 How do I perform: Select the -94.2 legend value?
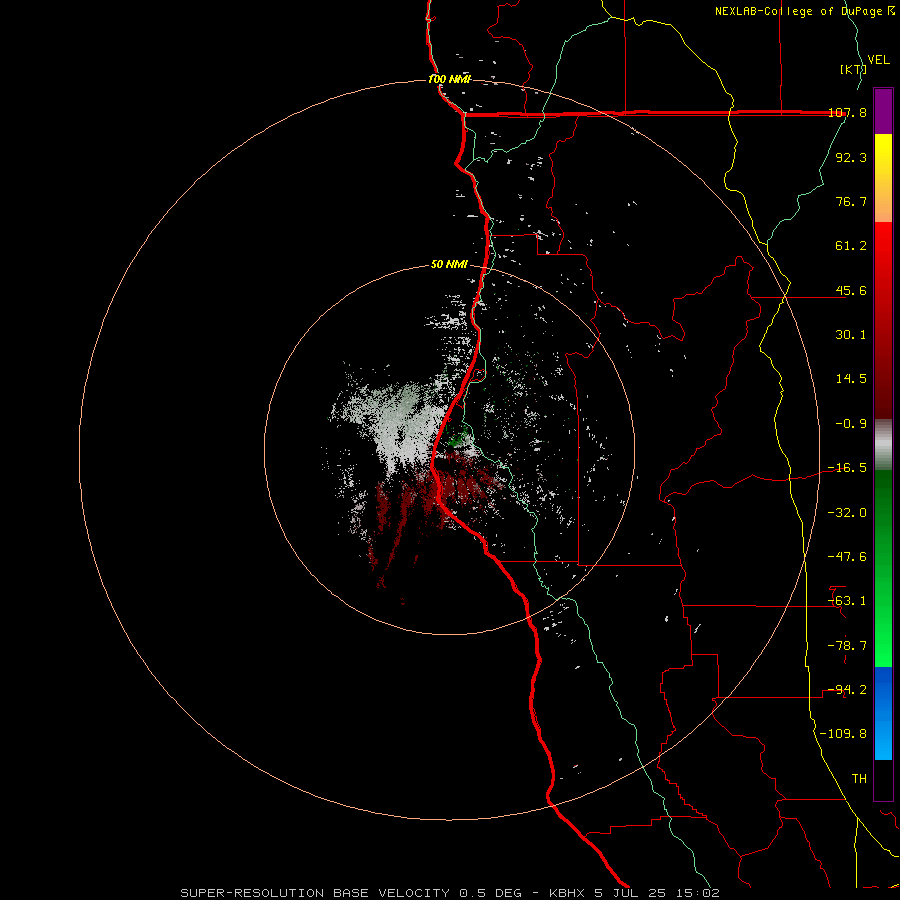click(847, 690)
